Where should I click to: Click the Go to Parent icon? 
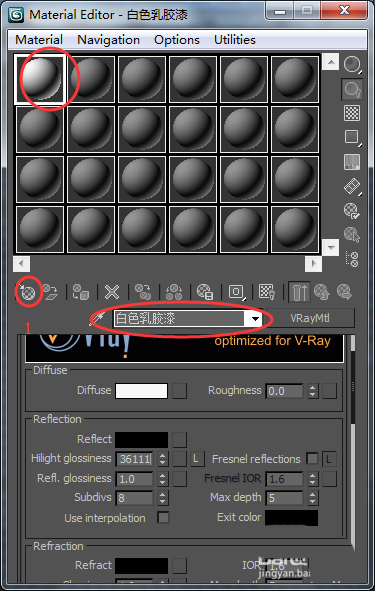pyautogui.click(x=322, y=292)
